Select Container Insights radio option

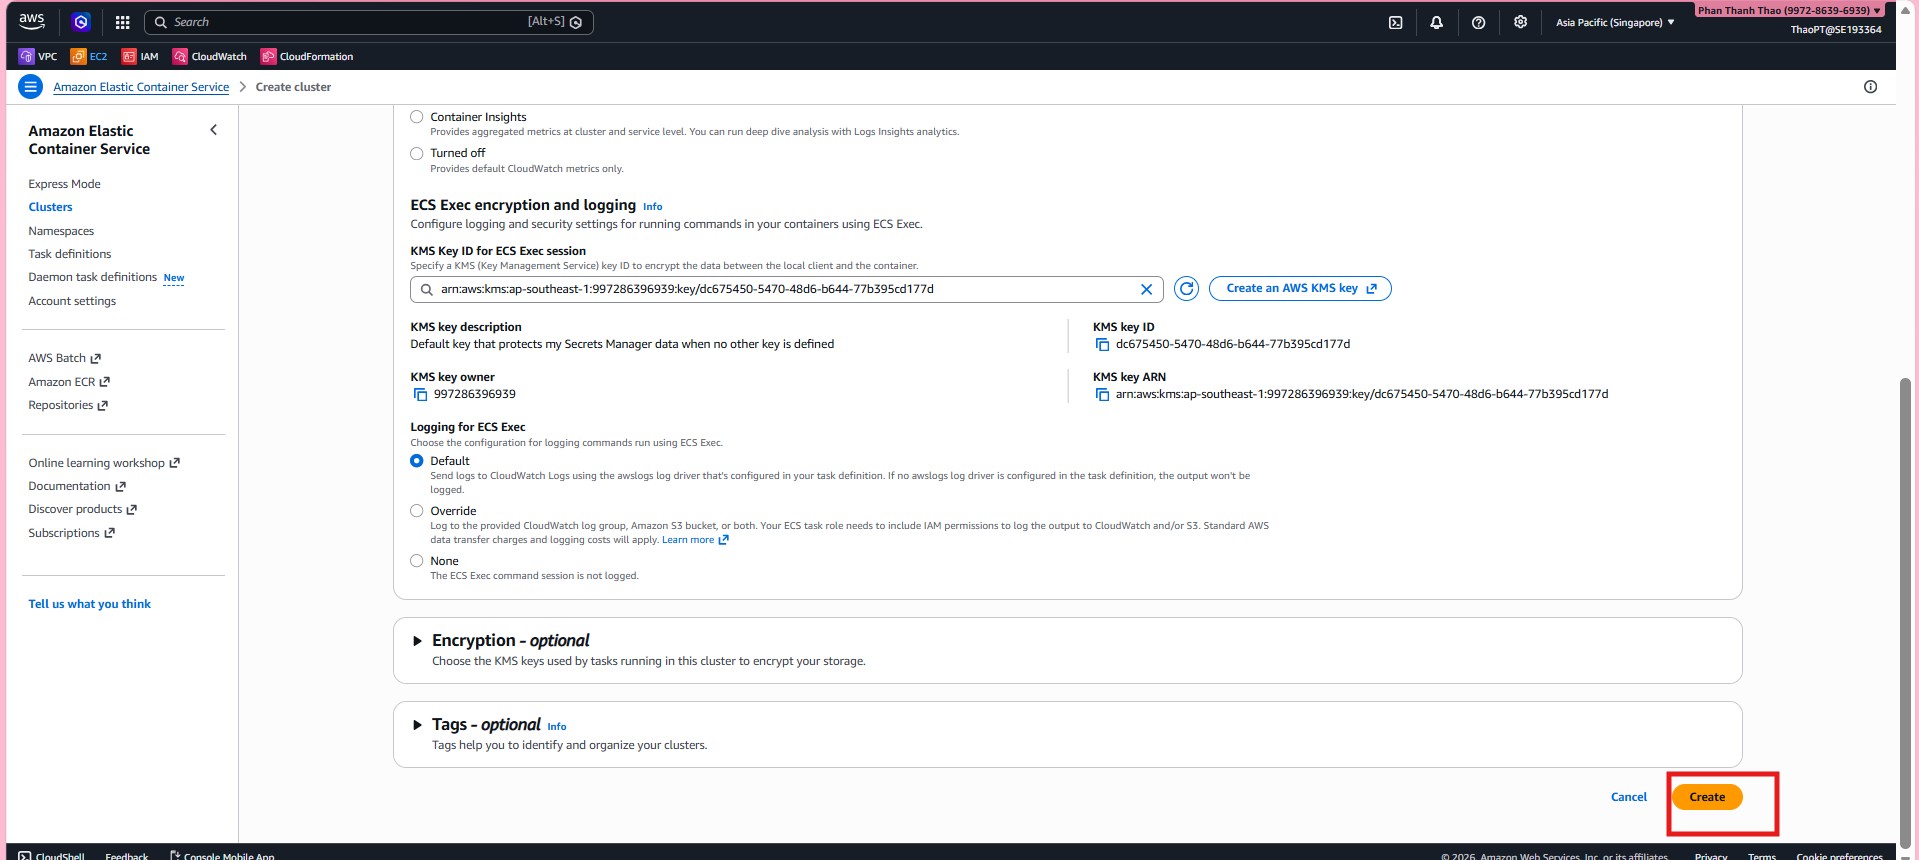417,117
